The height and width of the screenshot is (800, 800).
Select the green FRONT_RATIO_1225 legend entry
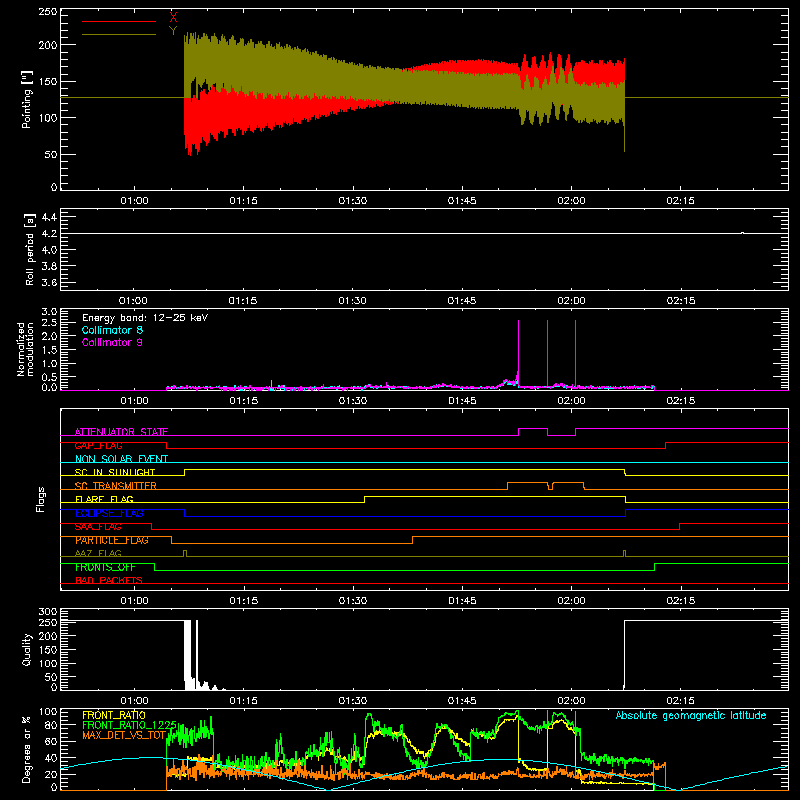130,725
